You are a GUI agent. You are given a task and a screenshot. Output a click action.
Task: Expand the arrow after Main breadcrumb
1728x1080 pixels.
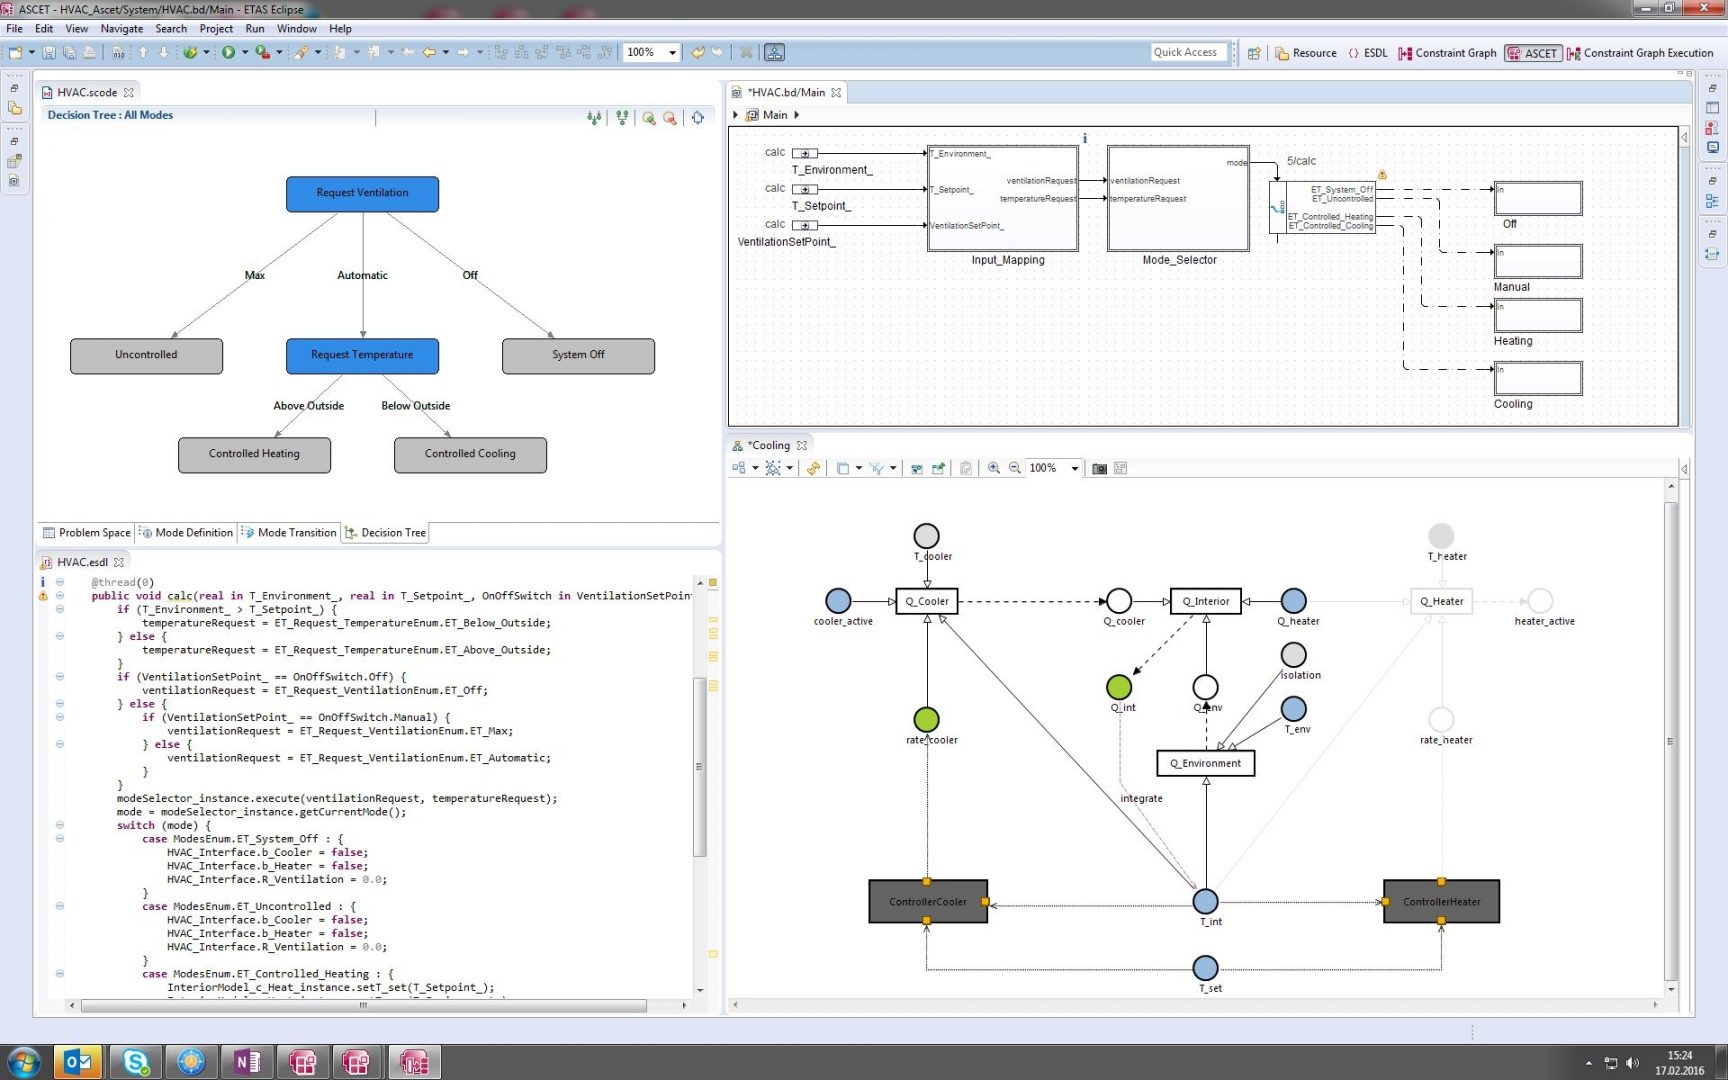(x=796, y=115)
